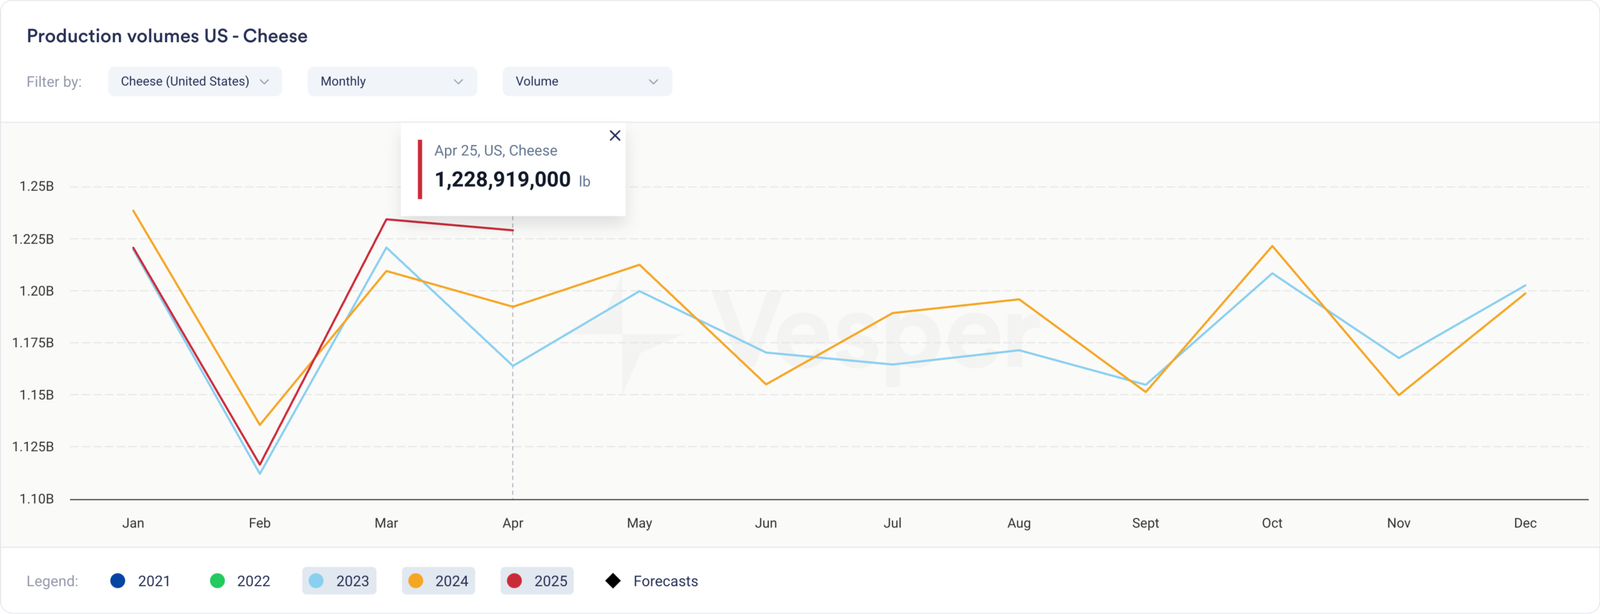Click chevron arrow in Monthly dropdown
The image size is (1600, 614).
click(458, 82)
